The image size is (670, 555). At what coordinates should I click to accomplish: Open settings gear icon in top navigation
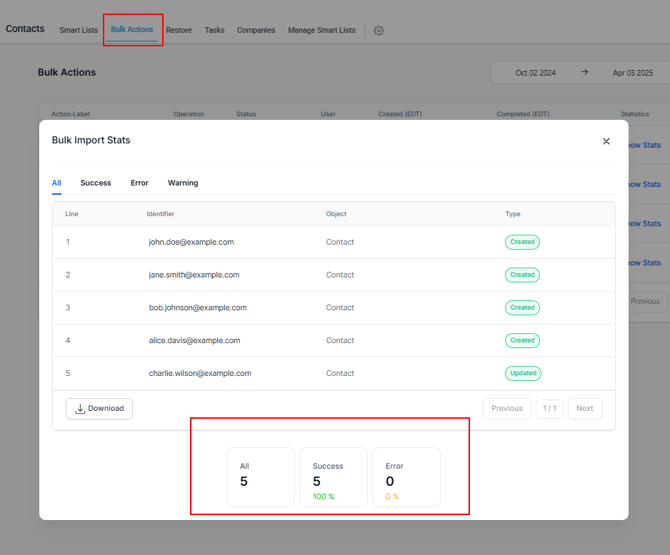(x=379, y=30)
